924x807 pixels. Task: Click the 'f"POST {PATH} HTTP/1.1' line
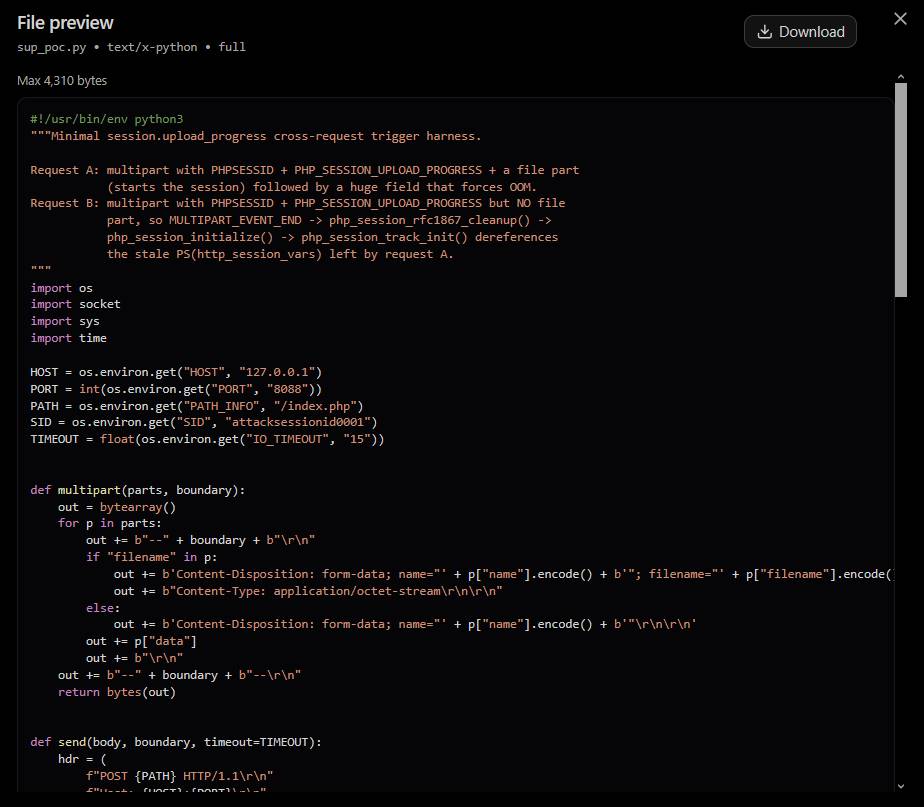(x=180, y=776)
